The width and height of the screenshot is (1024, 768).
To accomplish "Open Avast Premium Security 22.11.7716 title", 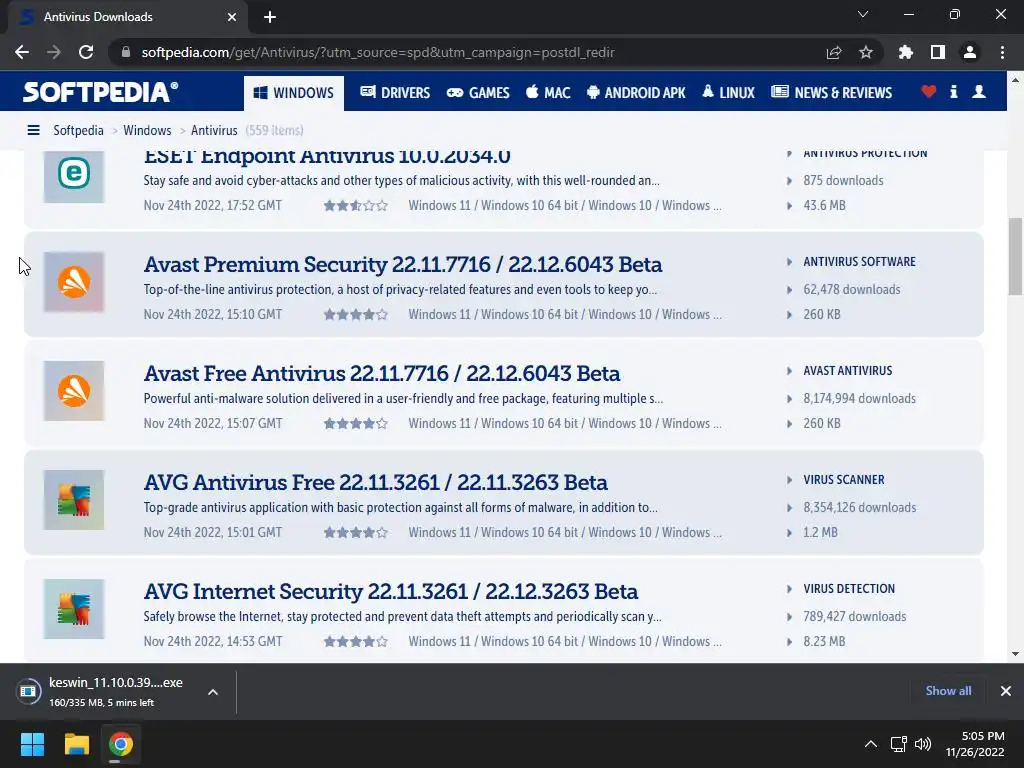I will tap(403, 264).
